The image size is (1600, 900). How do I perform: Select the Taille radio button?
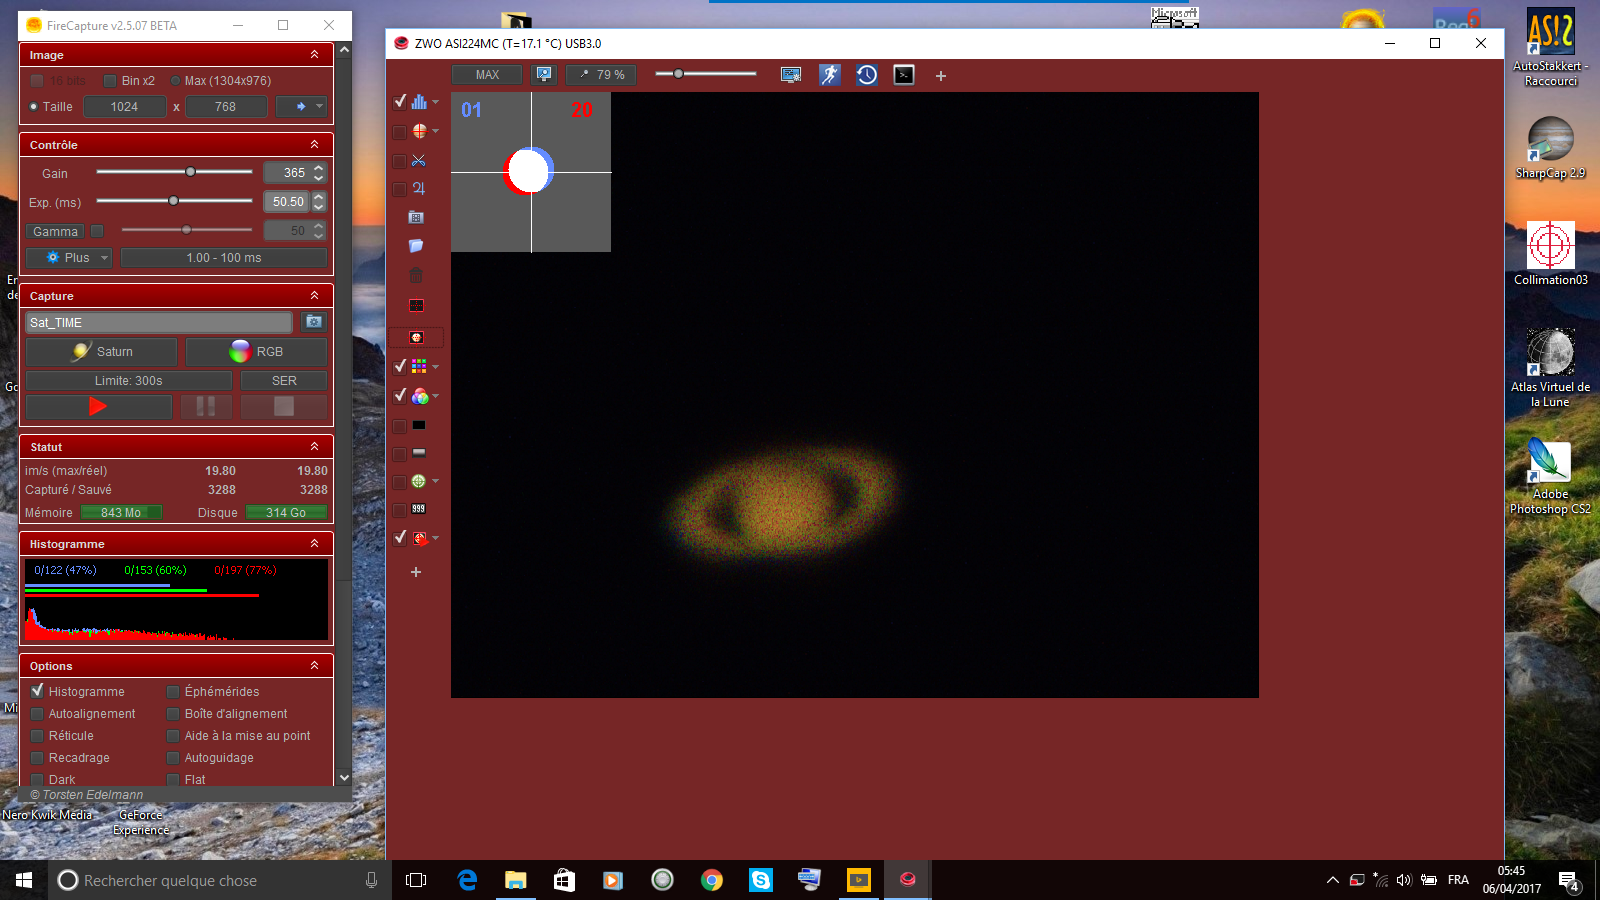click(x=34, y=107)
